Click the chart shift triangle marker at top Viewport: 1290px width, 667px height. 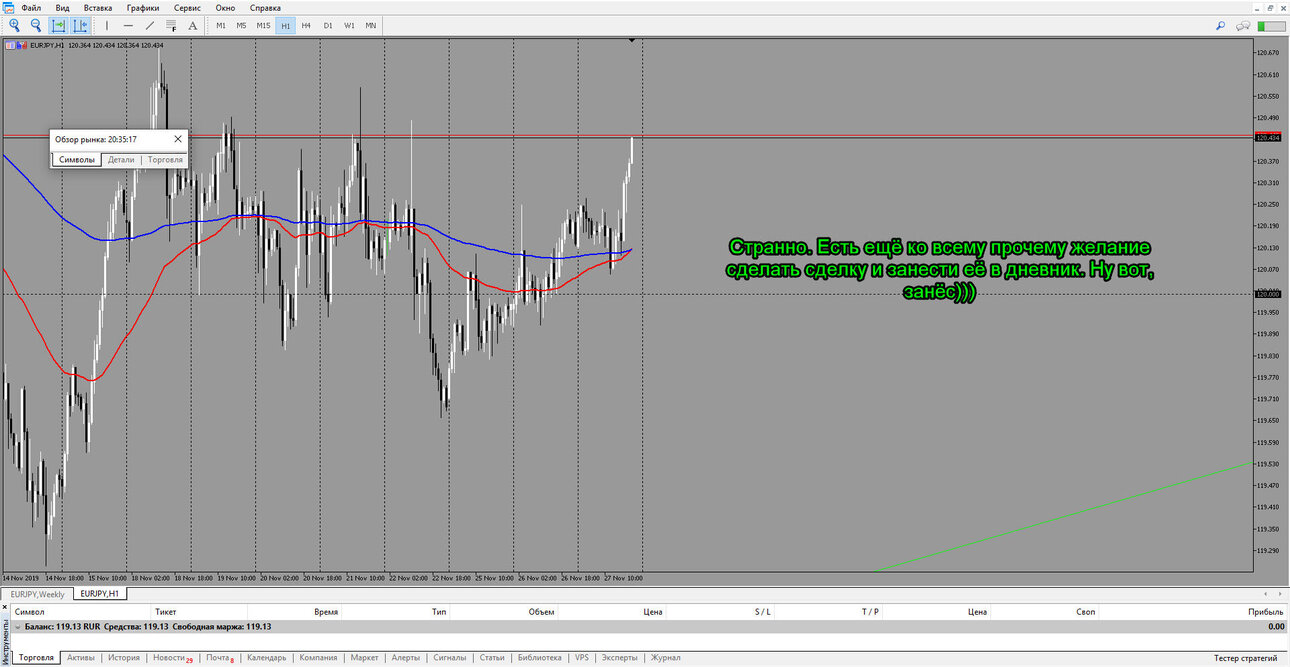click(632, 40)
